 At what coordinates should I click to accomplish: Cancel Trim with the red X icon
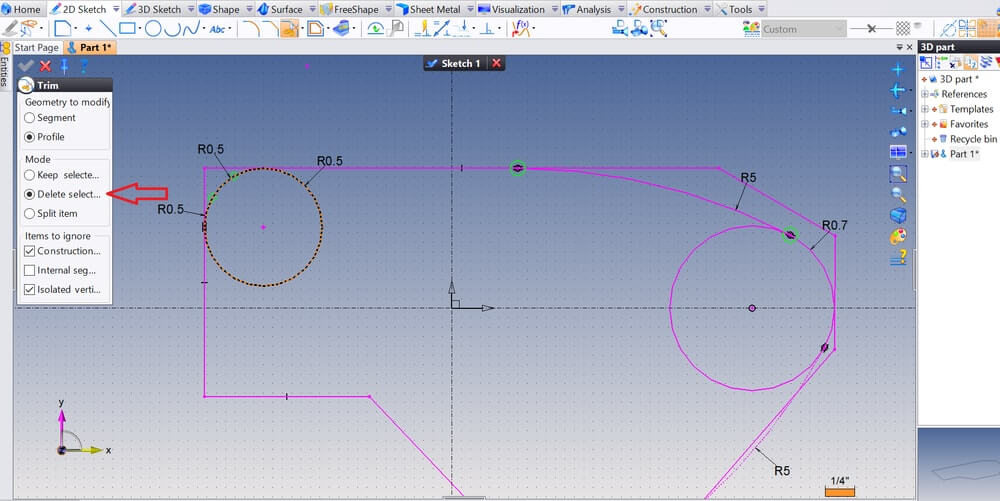tap(45, 66)
